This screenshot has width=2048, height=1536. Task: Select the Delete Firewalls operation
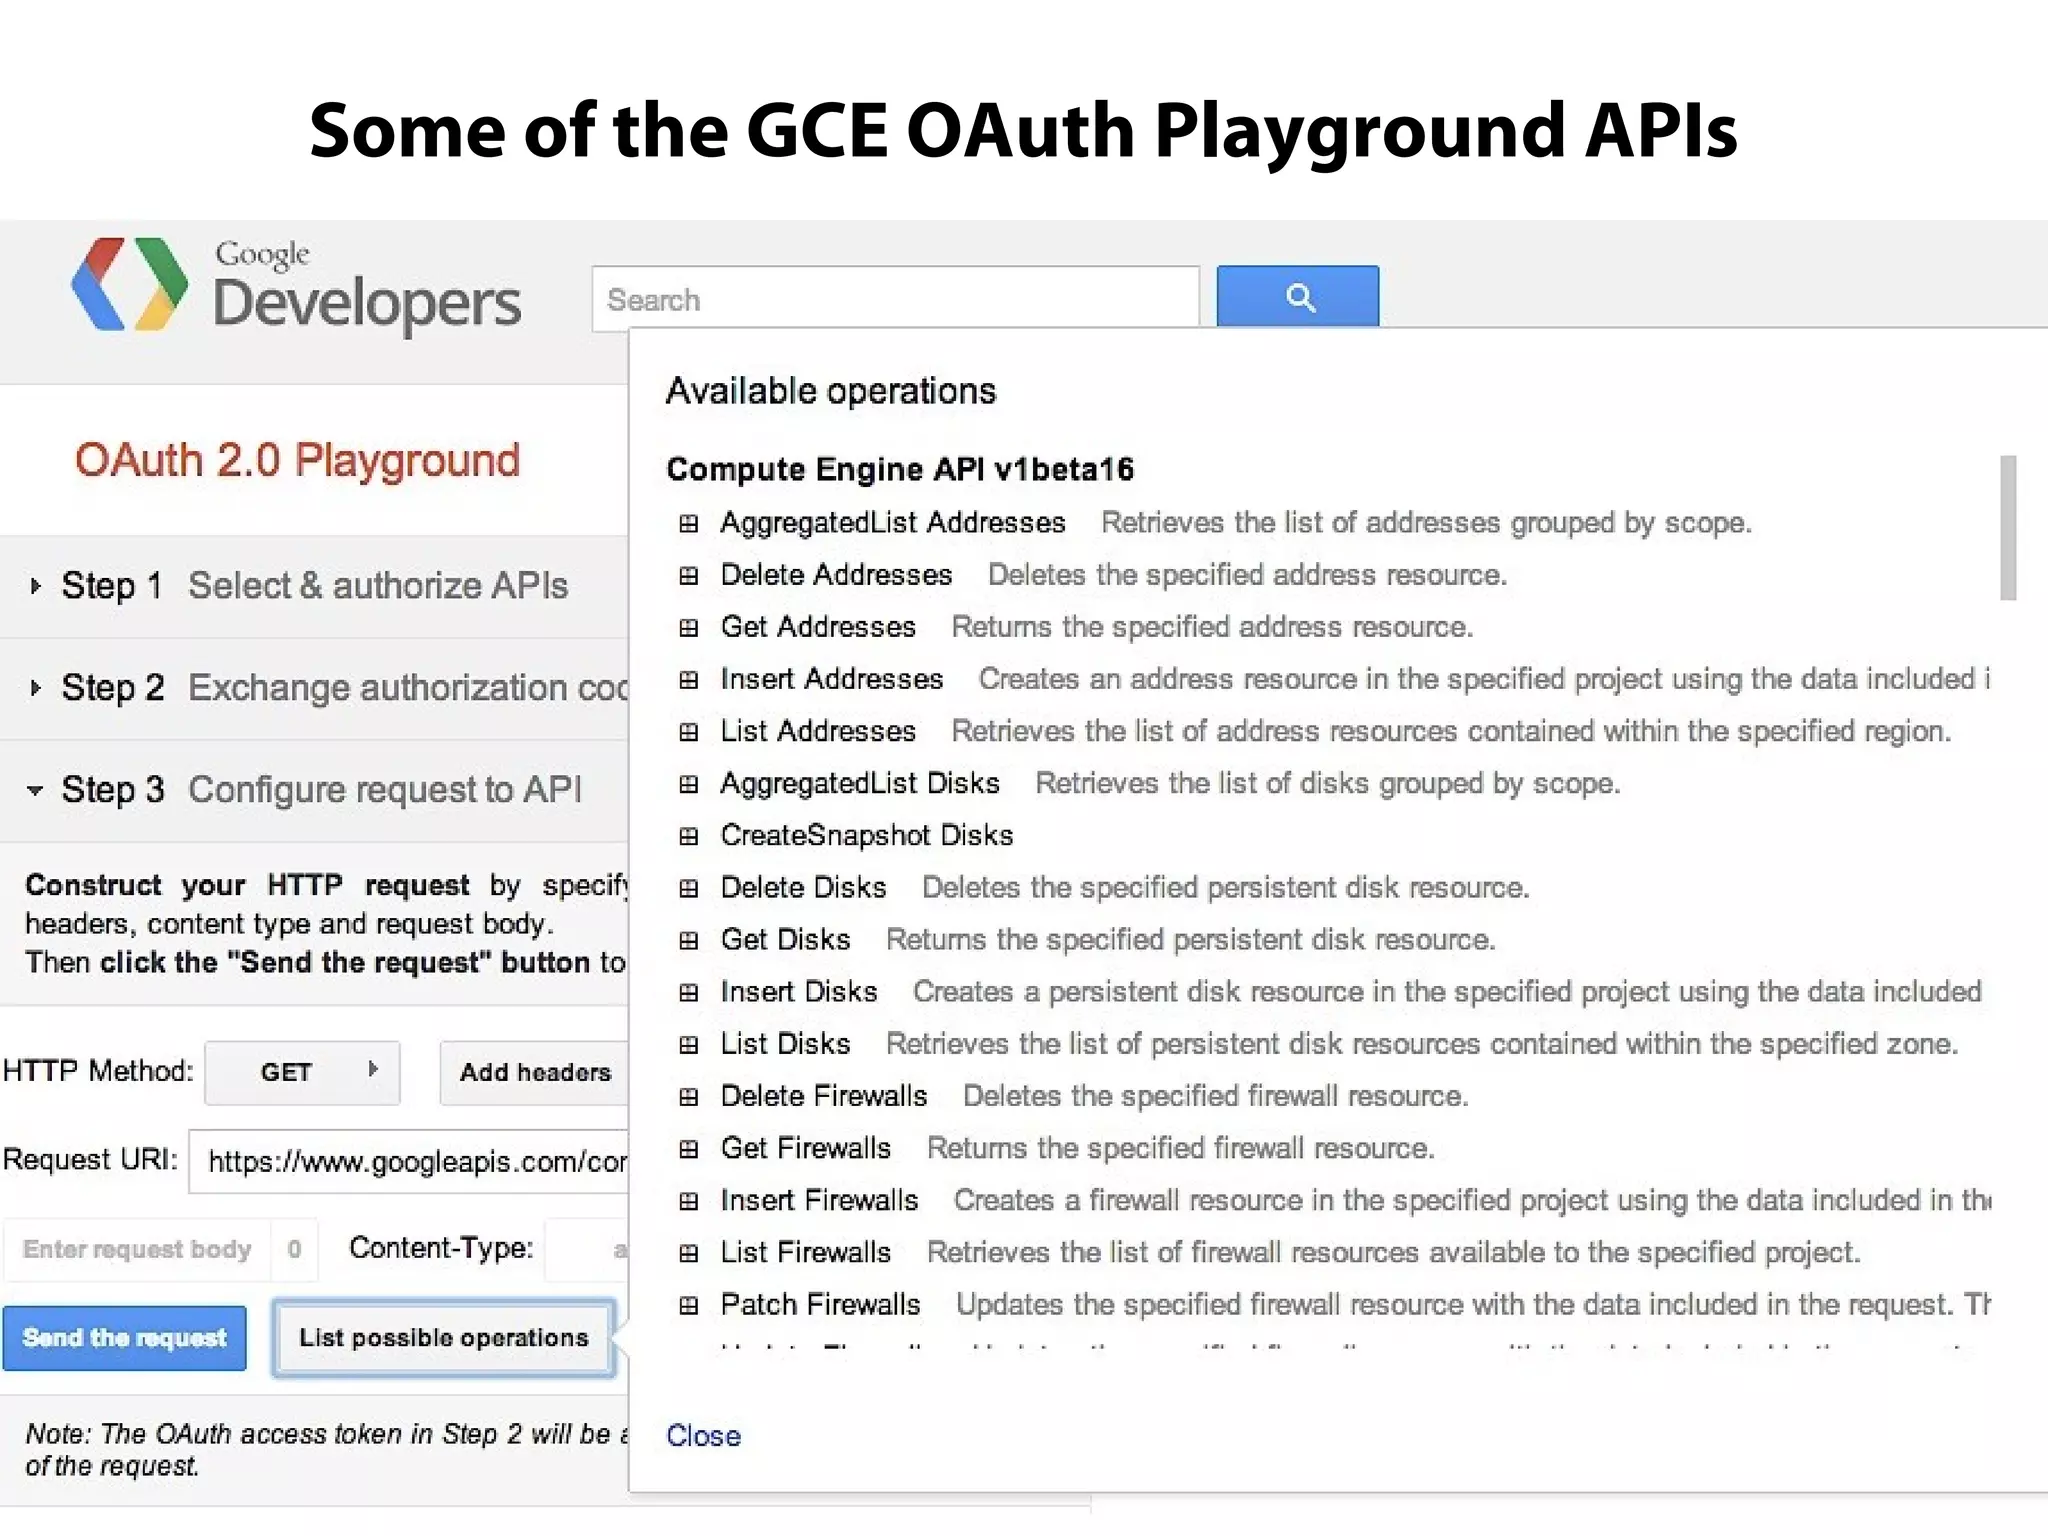824,1096
